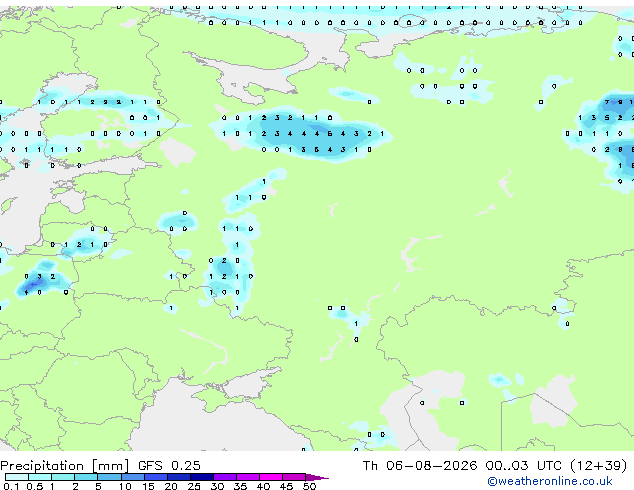Click the legend value '35'
The width and height of the screenshot is (634, 490).
[x=240, y=486]
